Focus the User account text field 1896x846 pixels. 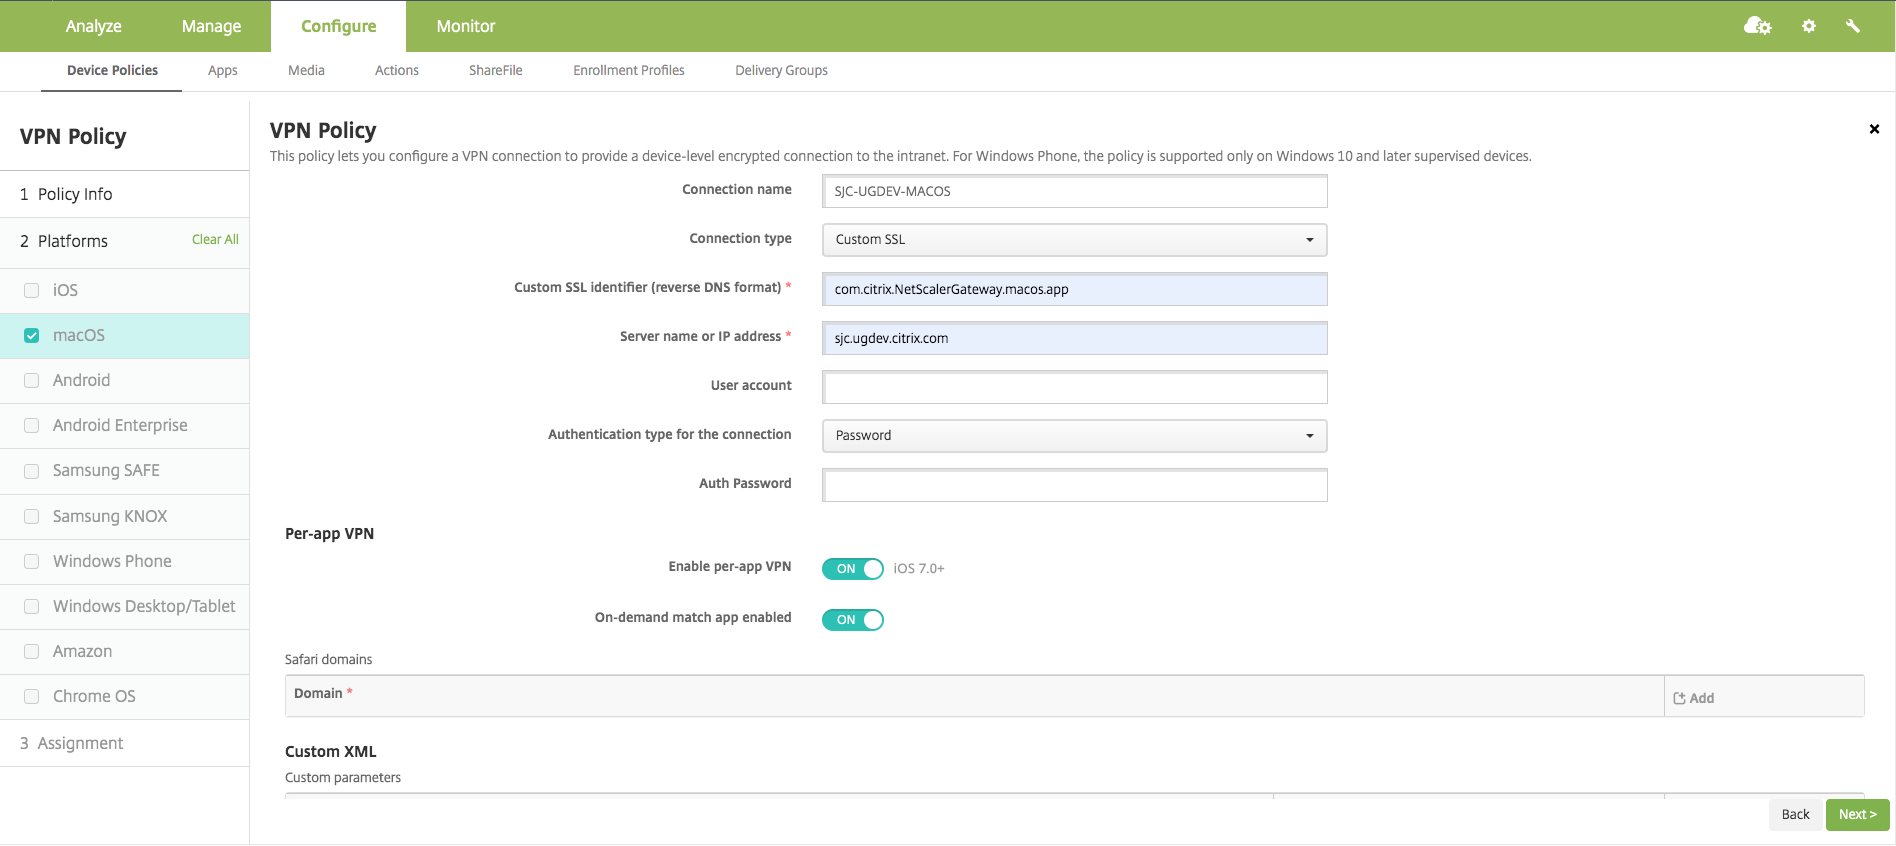[1074, 387]
